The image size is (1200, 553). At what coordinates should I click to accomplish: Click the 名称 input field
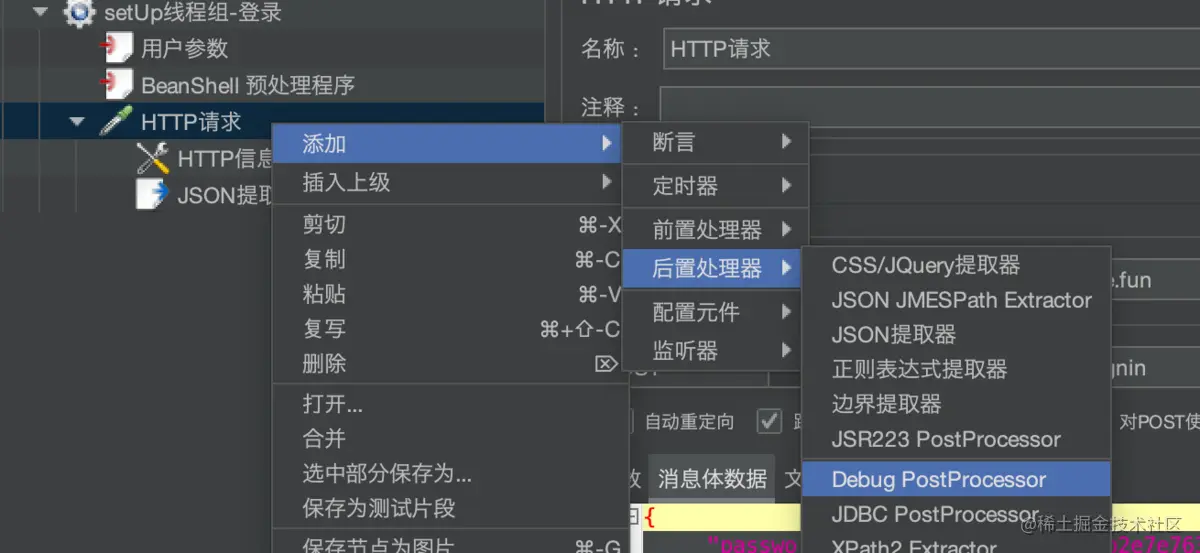(931, 48)
